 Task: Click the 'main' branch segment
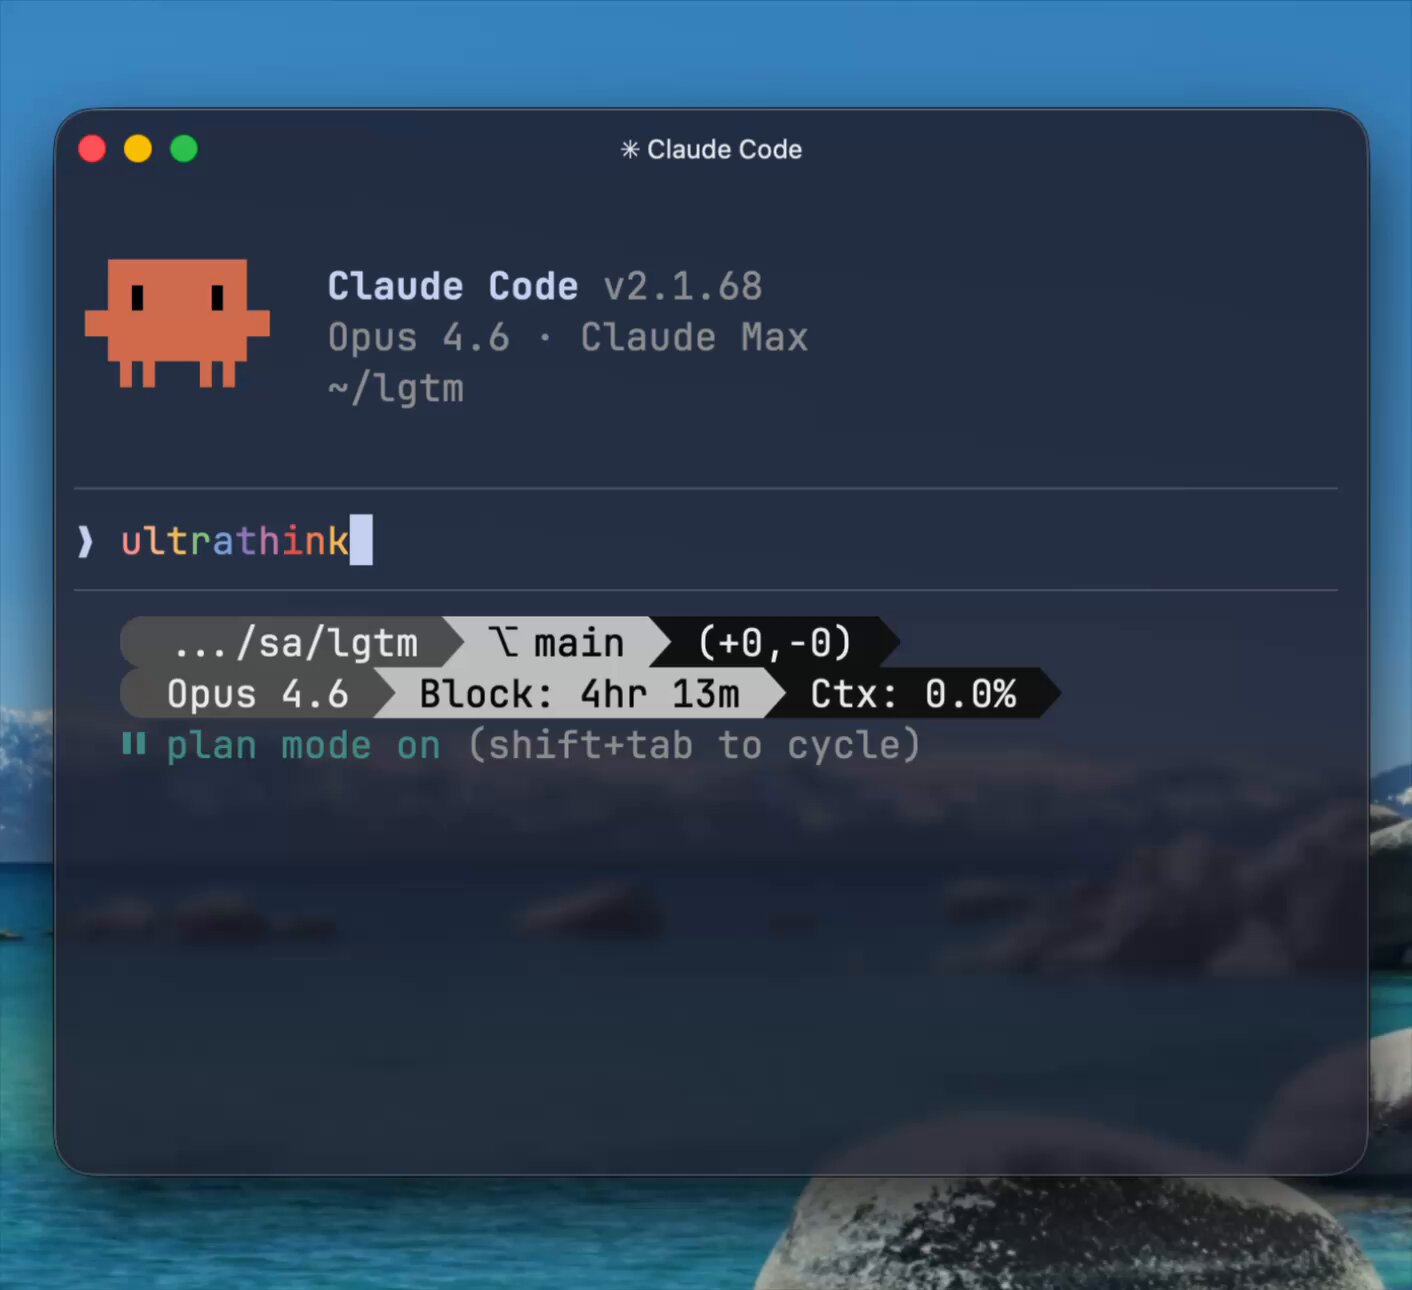(578, 643)
